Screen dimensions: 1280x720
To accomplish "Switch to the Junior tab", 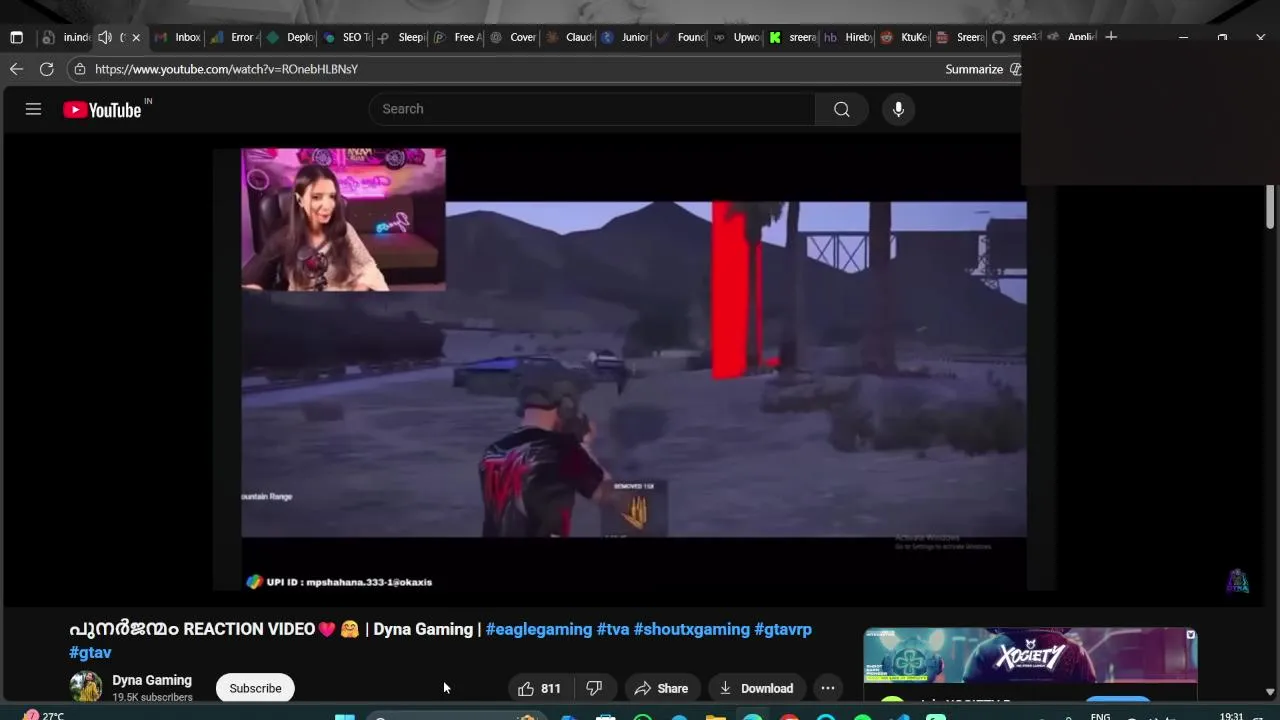I will click(x=626, y=37).
